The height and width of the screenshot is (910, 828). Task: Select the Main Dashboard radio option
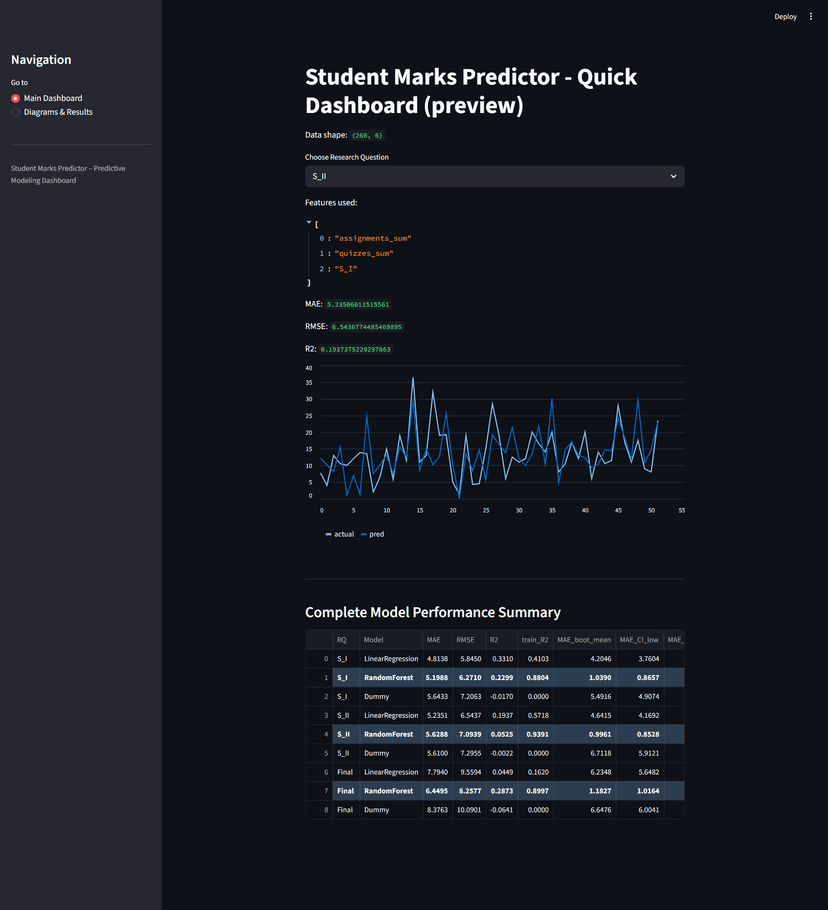(x=47, y=98)
